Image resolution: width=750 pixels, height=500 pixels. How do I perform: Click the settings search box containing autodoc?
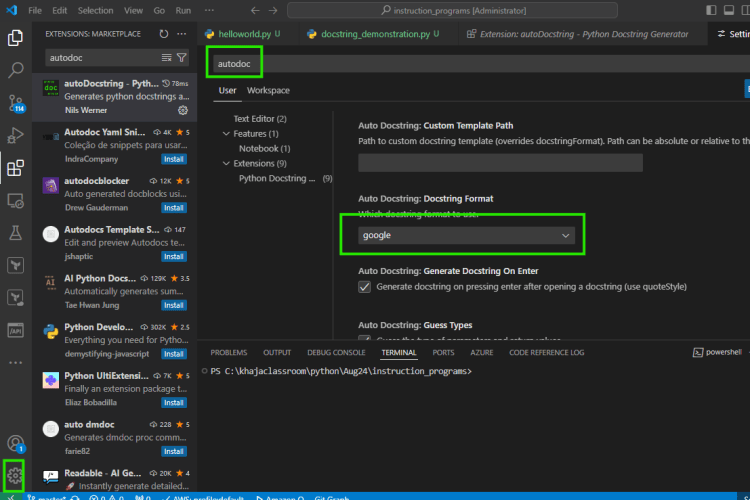coord(481,64)
